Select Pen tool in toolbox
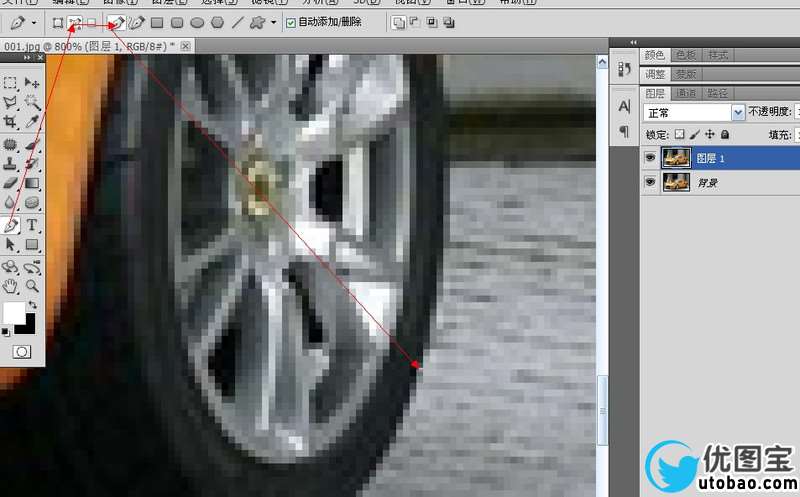Screen dimensions: 800x497 11,226
